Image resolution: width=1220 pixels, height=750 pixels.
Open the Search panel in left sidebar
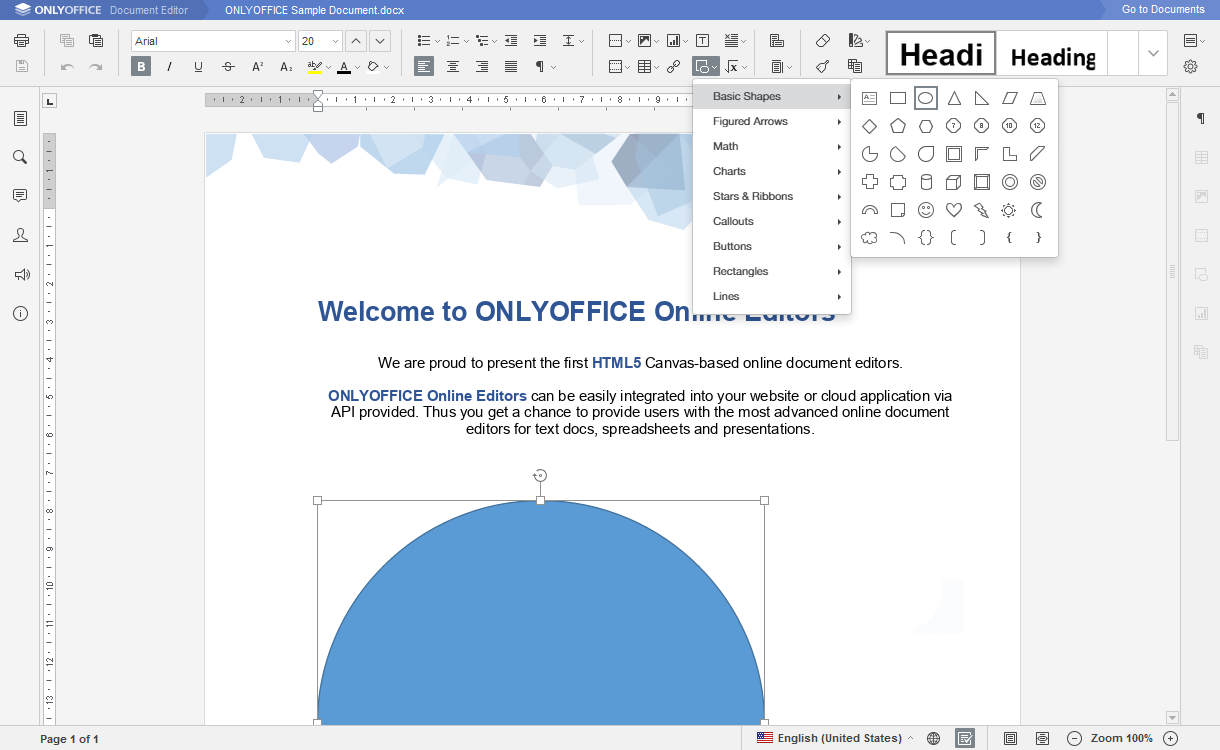pyautogui.click(x=20, y=157)
